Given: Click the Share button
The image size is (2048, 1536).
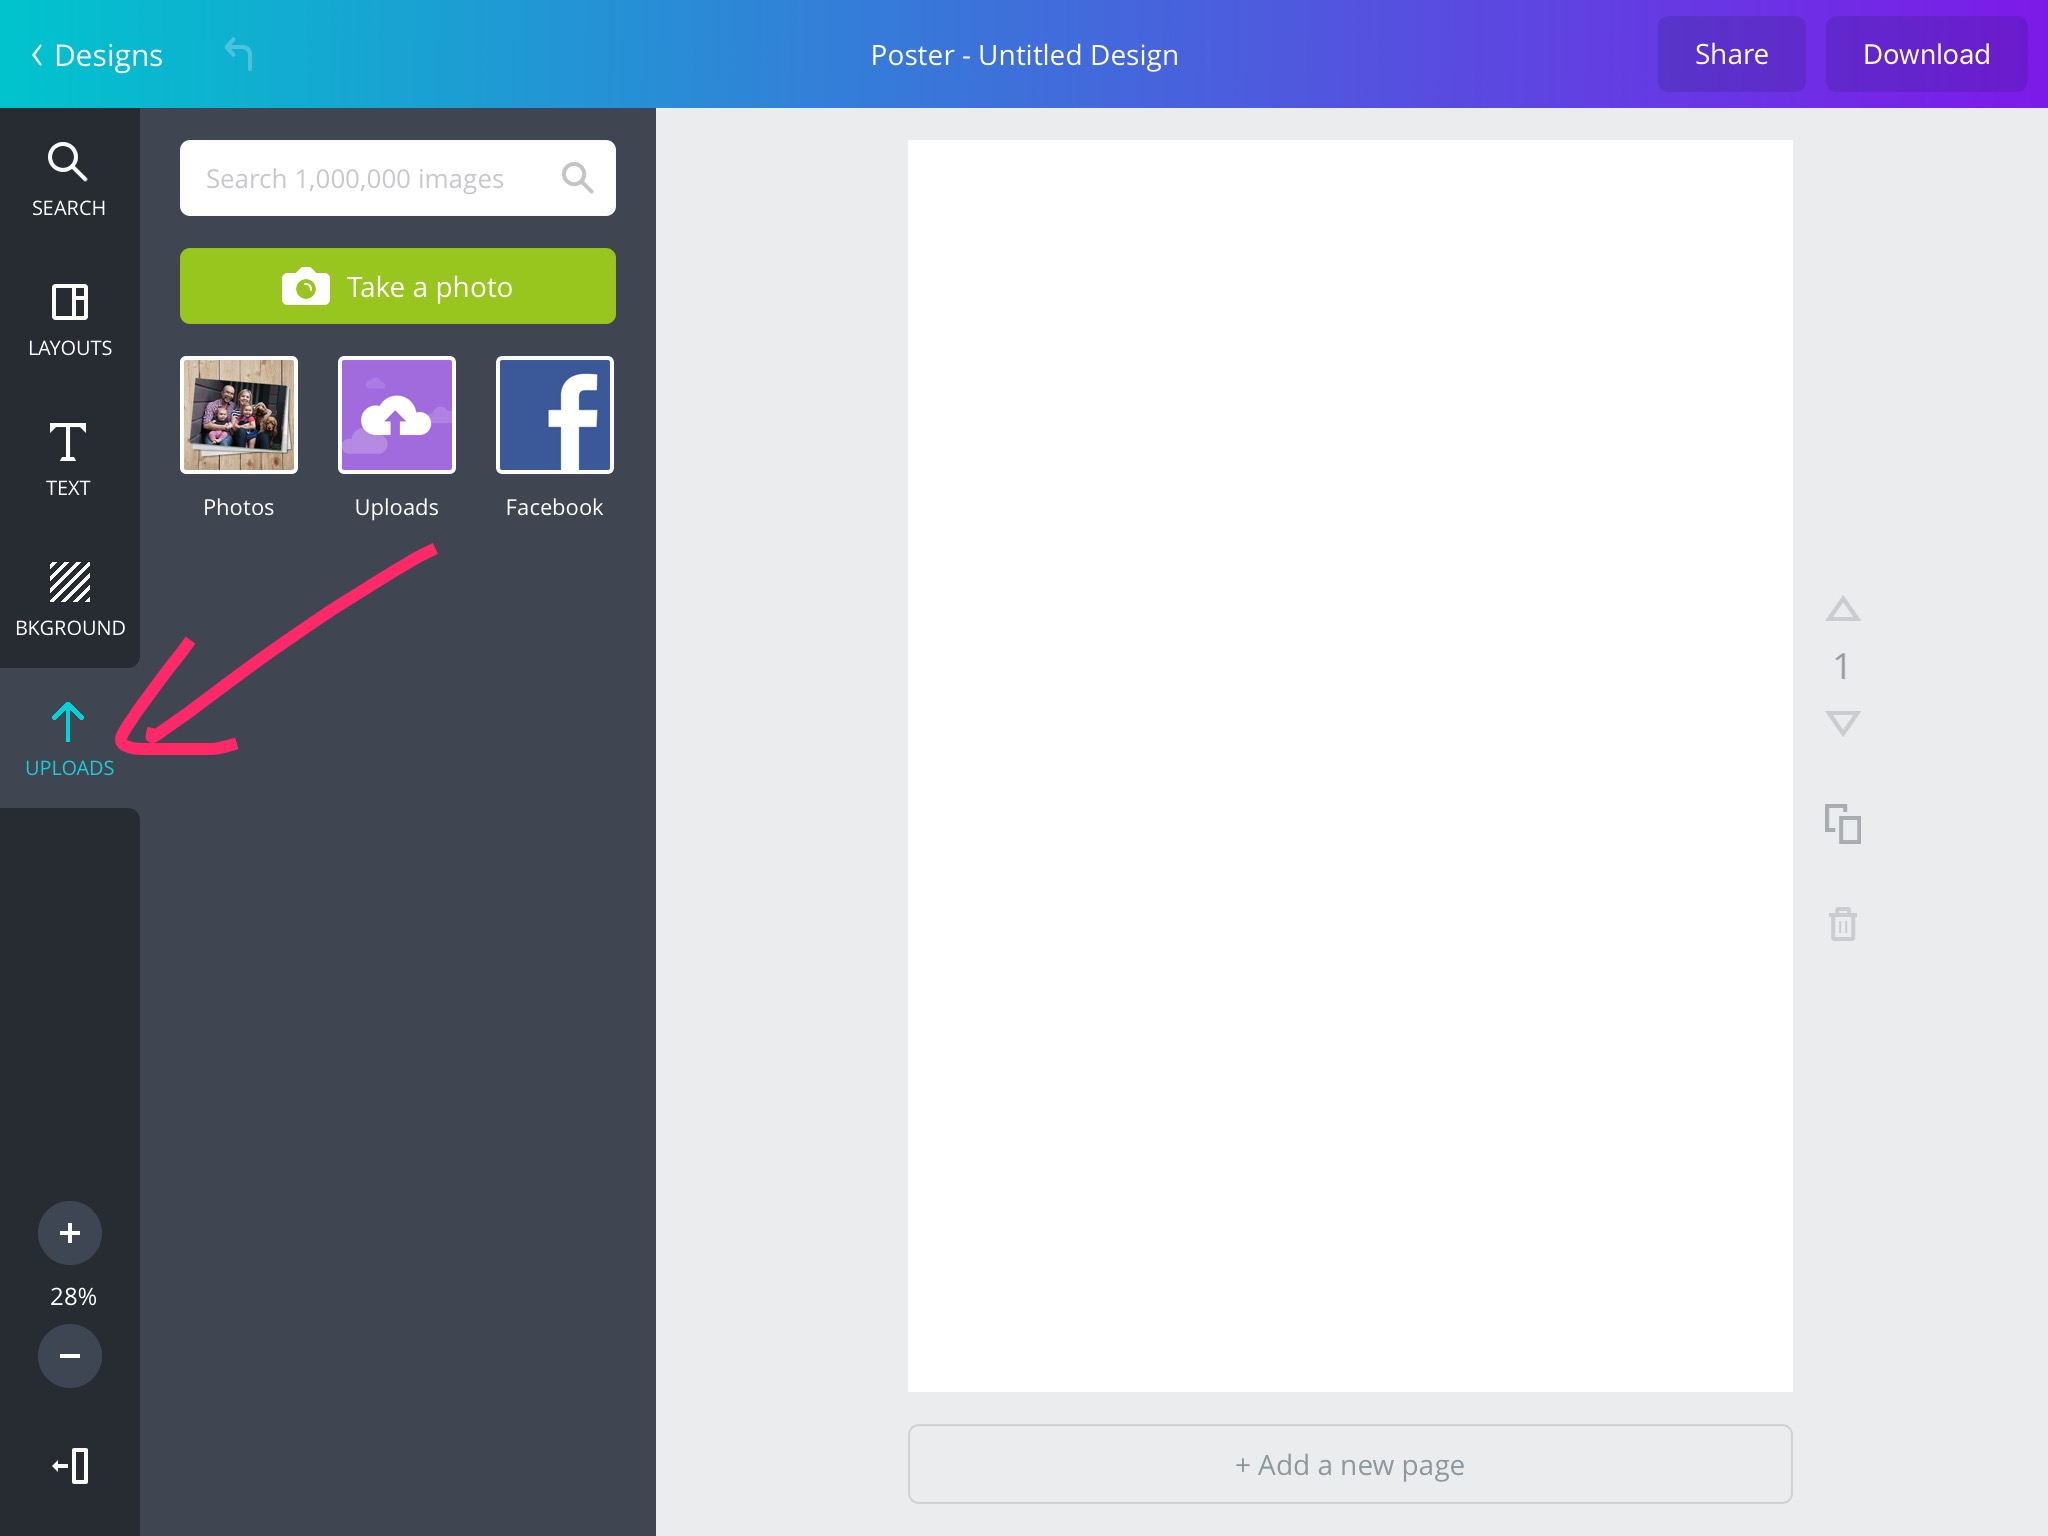Looking at the screenshot, I should coord(1731,54).
